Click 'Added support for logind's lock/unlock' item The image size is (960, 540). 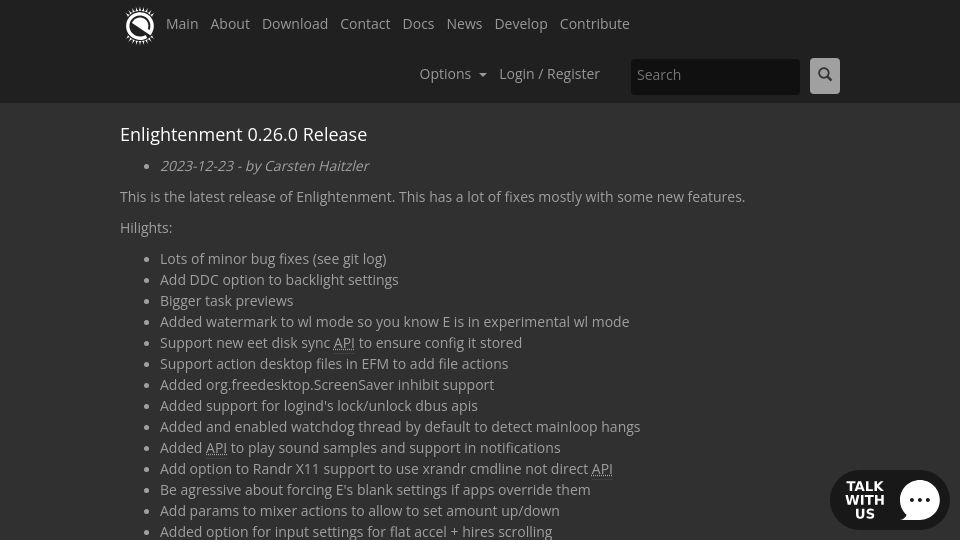tap(318, 406)
